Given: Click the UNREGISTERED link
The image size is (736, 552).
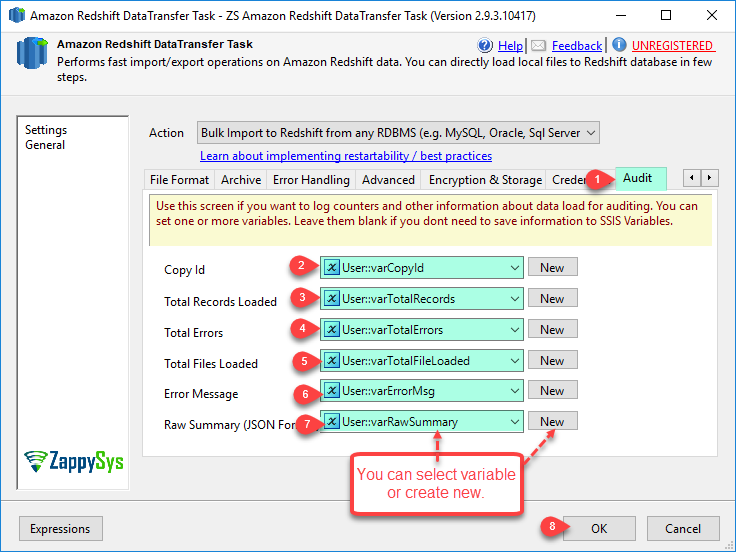Looking at the screenshot, I should click(672, 46).
